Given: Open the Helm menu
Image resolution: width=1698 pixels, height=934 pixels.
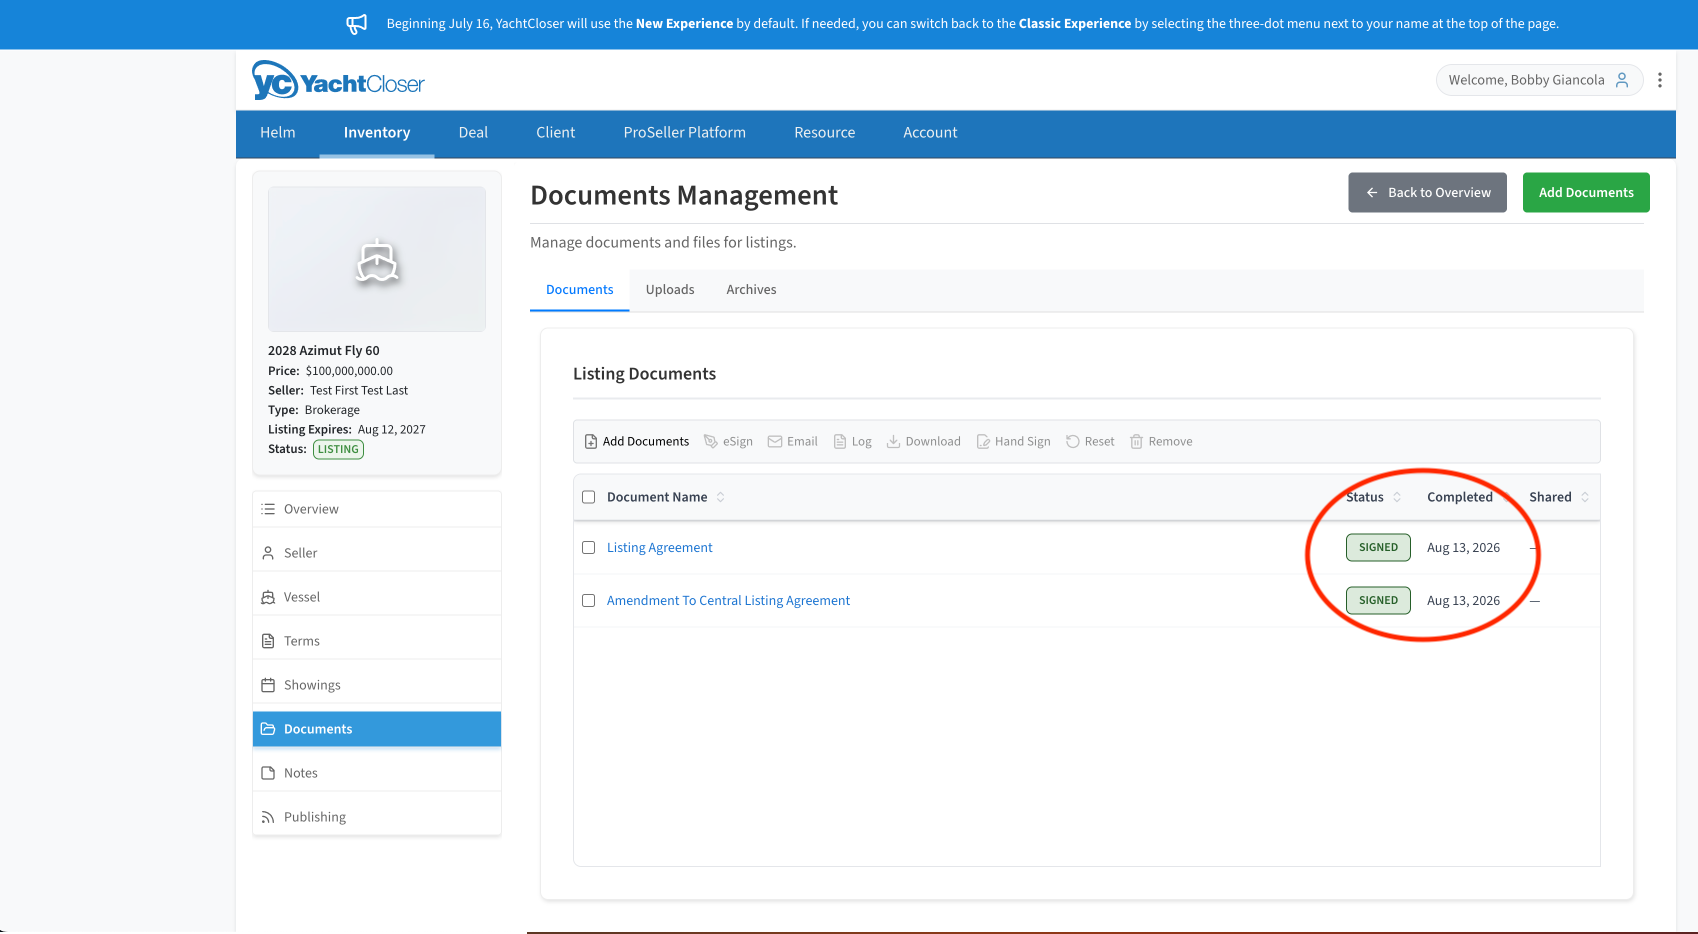Looking at the screenshot, I should (x=278, y=133).
